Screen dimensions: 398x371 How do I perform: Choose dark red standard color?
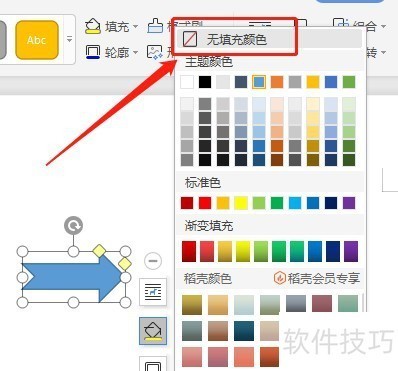pyautogui.click(x=187, y=203)
